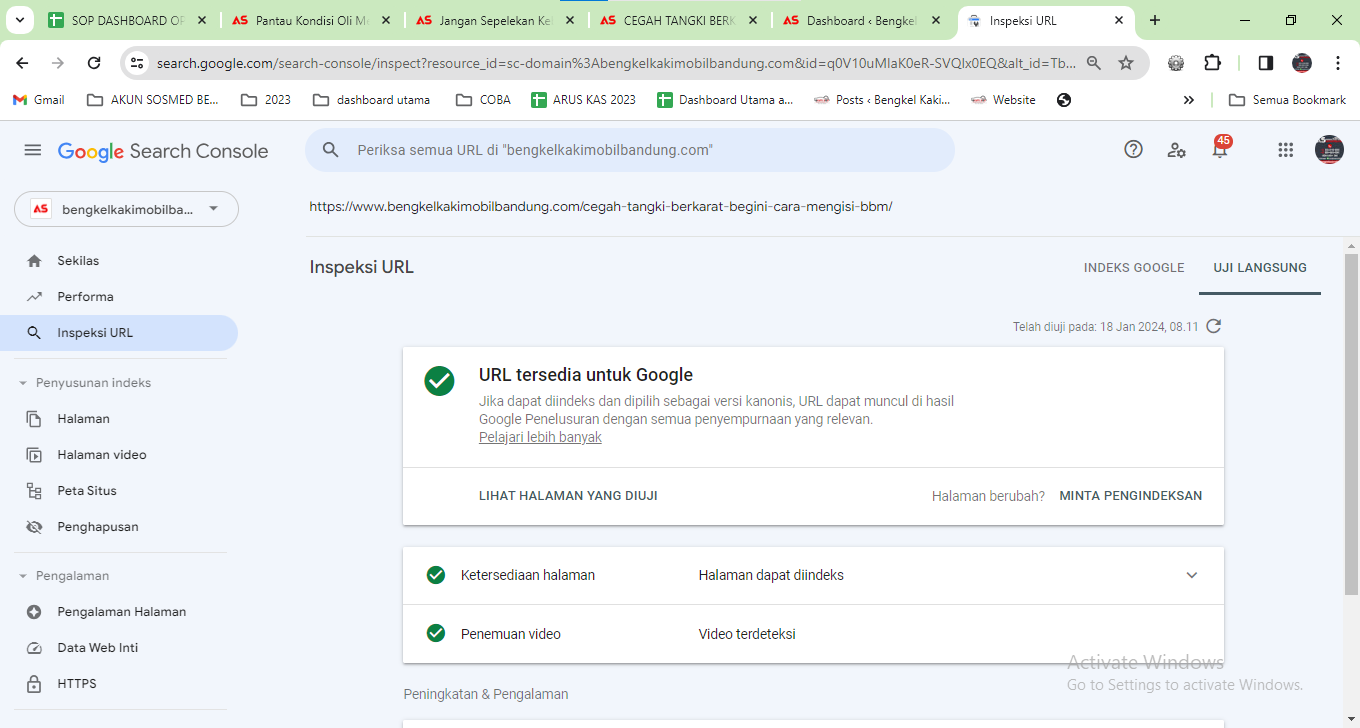
Task: Switch to Jangan Sepelekan browser tab
Action: point(495,20)
